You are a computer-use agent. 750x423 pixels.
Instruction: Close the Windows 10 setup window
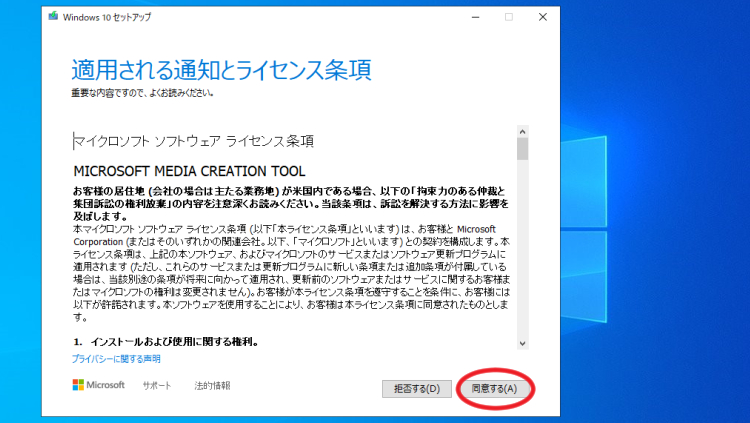pyautogui.click(x=542, y=17)
